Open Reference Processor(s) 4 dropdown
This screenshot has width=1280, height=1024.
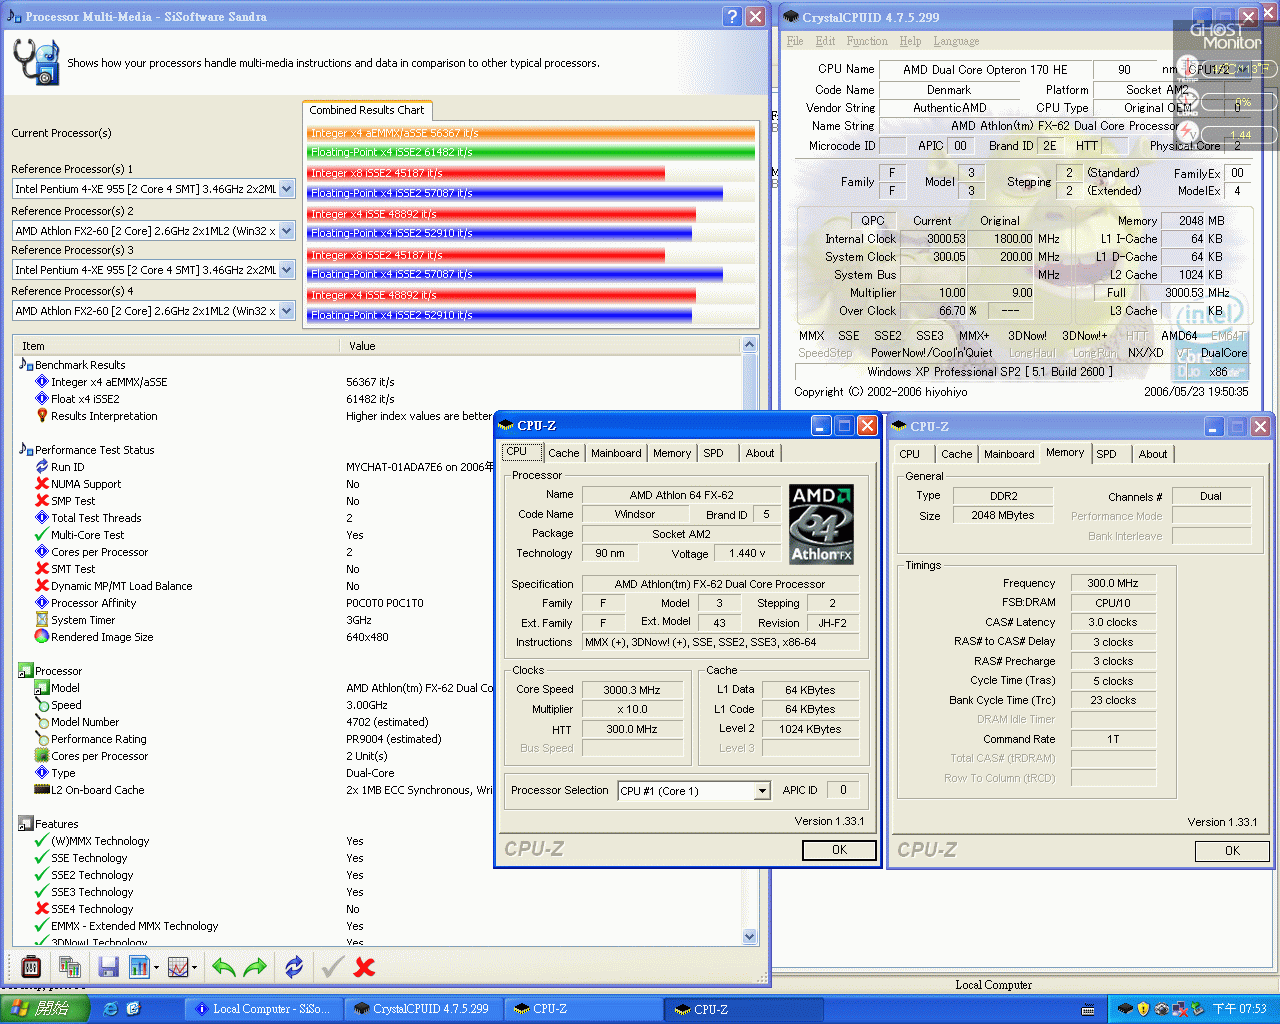[x=287, y=311]
